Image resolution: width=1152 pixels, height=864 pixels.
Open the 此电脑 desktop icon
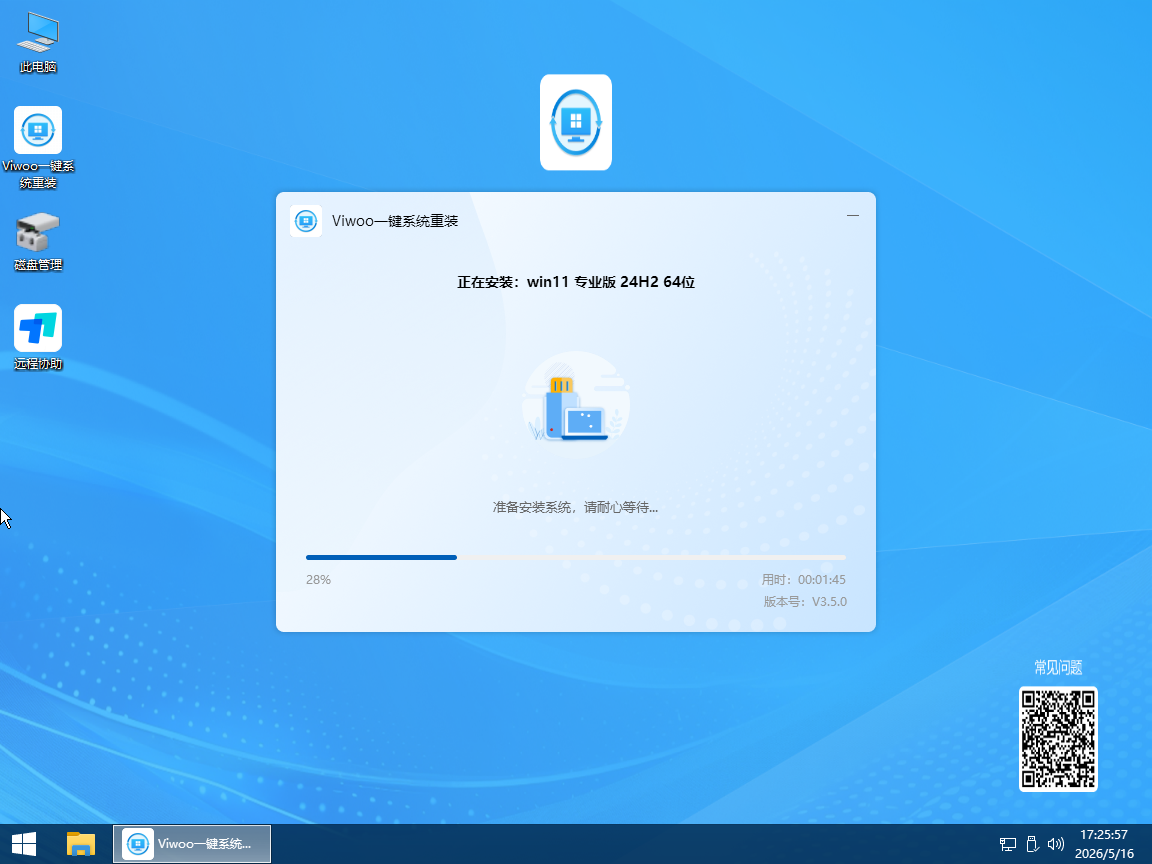(38, 43)
